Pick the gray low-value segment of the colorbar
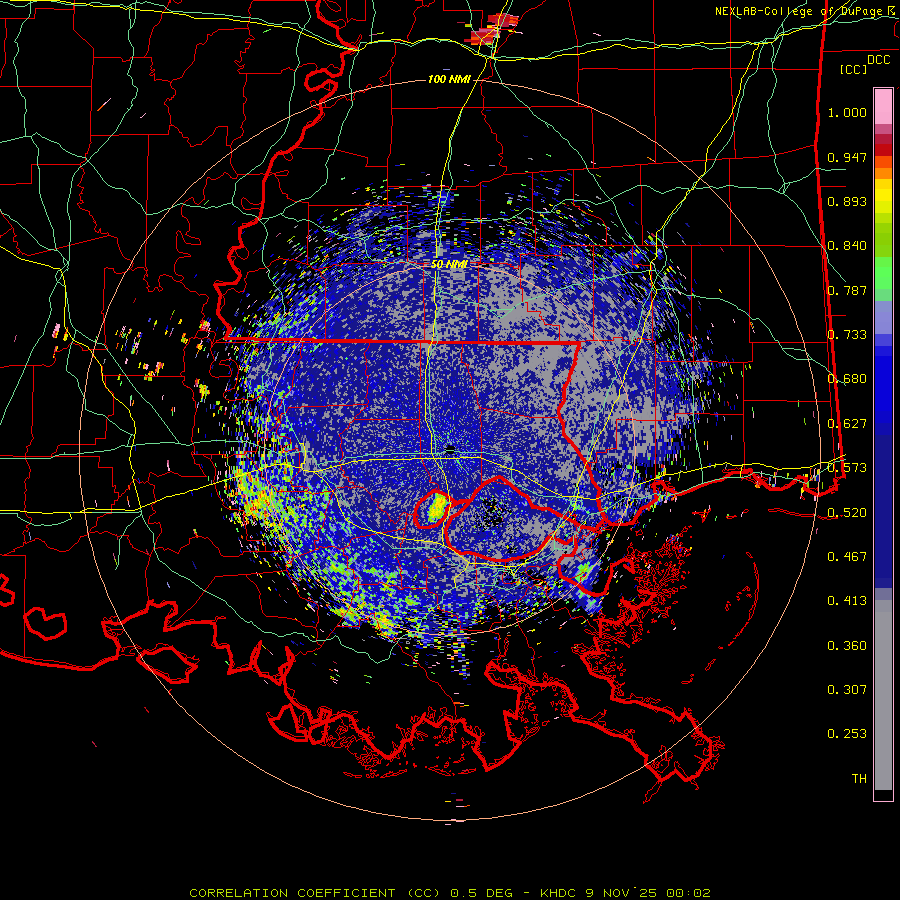900x900 pixels. 883,695
